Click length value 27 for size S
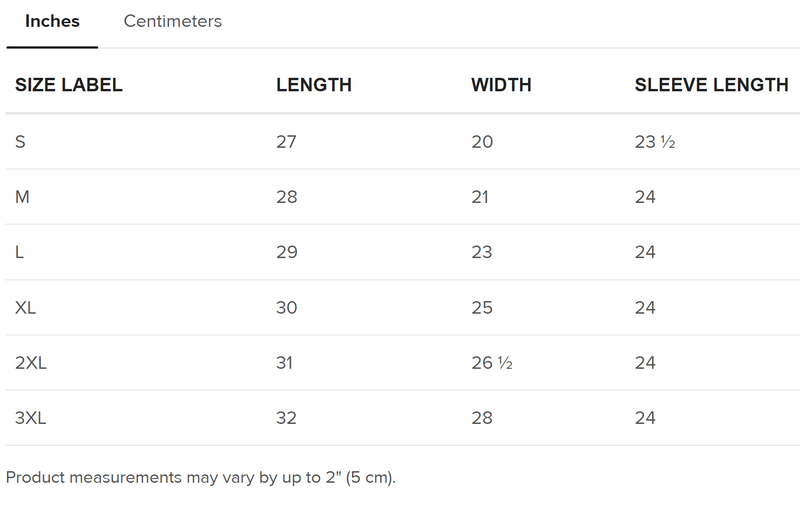Viewport: 800px width, 505px height. pyautogui.click(x=287, y=142)
